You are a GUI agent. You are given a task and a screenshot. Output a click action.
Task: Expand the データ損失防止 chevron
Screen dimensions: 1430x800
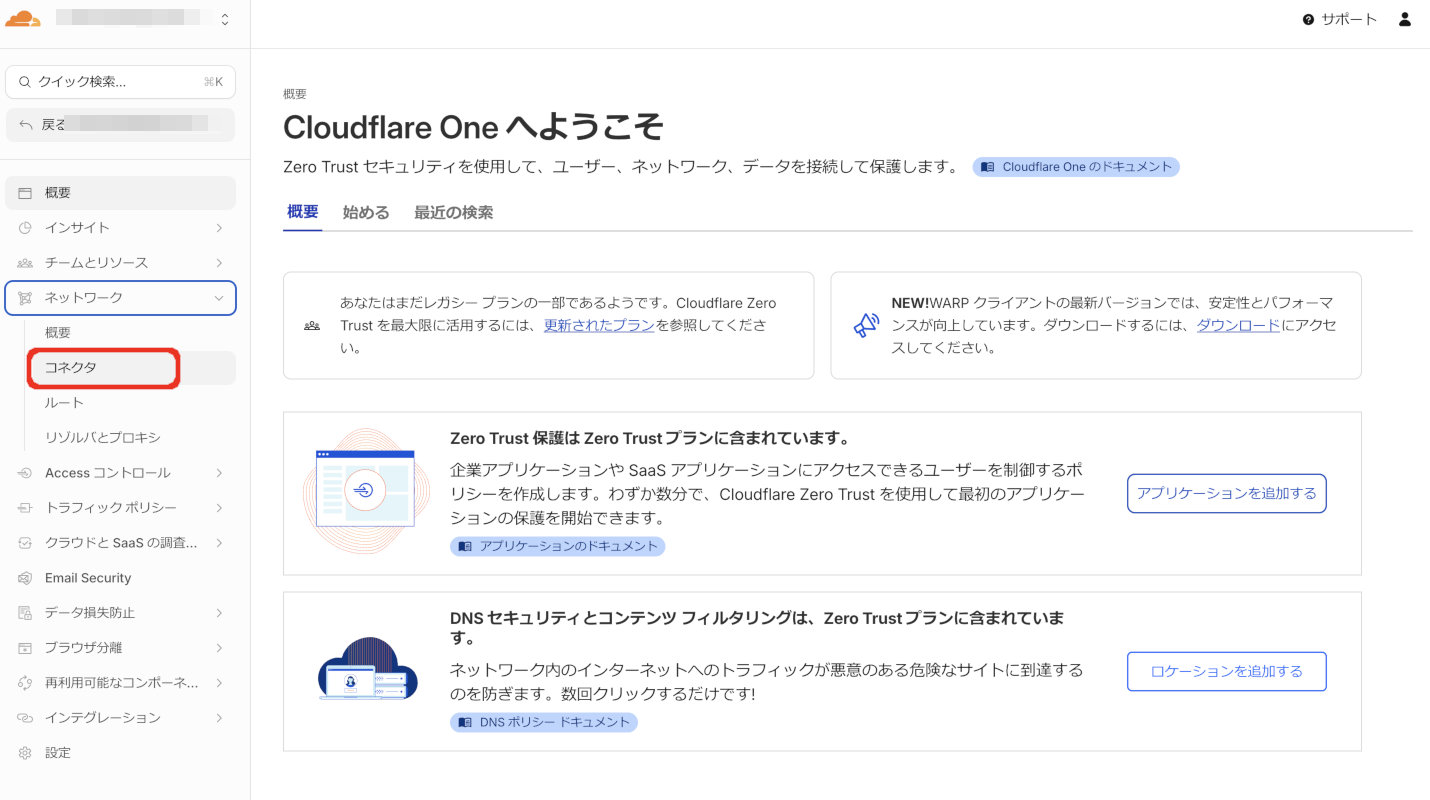[219, 613]
